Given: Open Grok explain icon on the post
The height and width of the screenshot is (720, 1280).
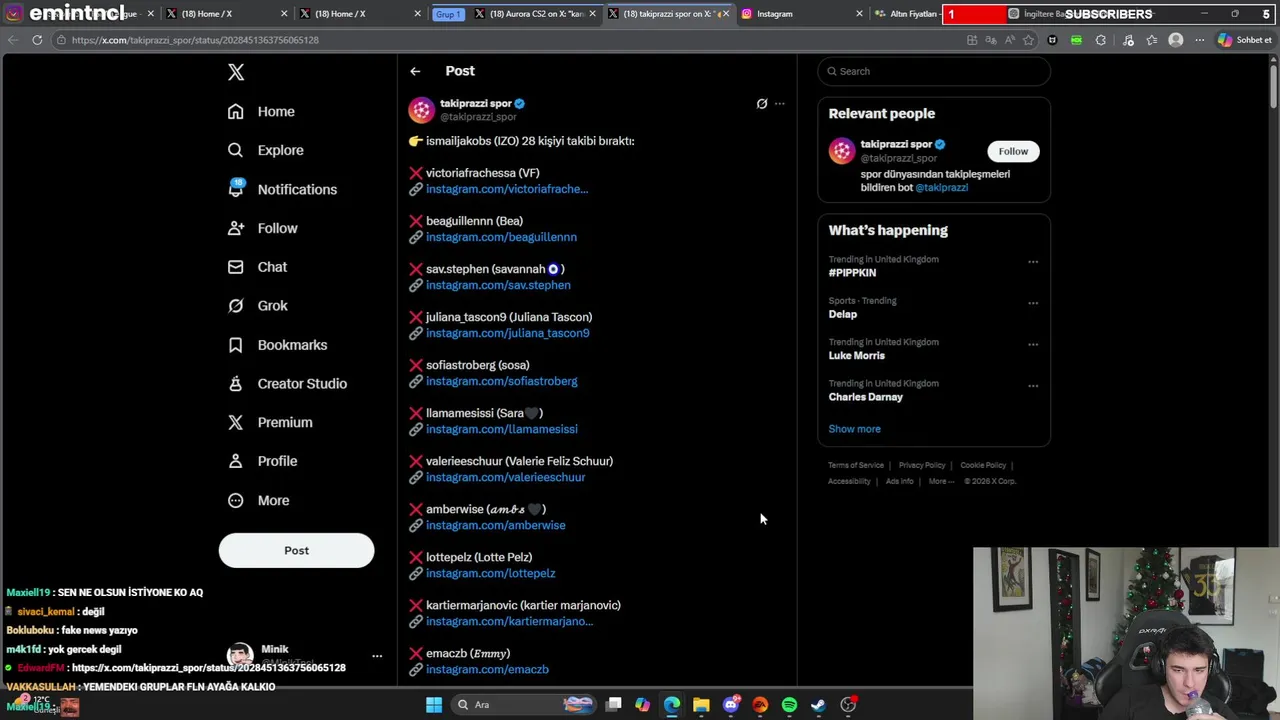Looking at the screenshot, I should (x=762, y=103).
